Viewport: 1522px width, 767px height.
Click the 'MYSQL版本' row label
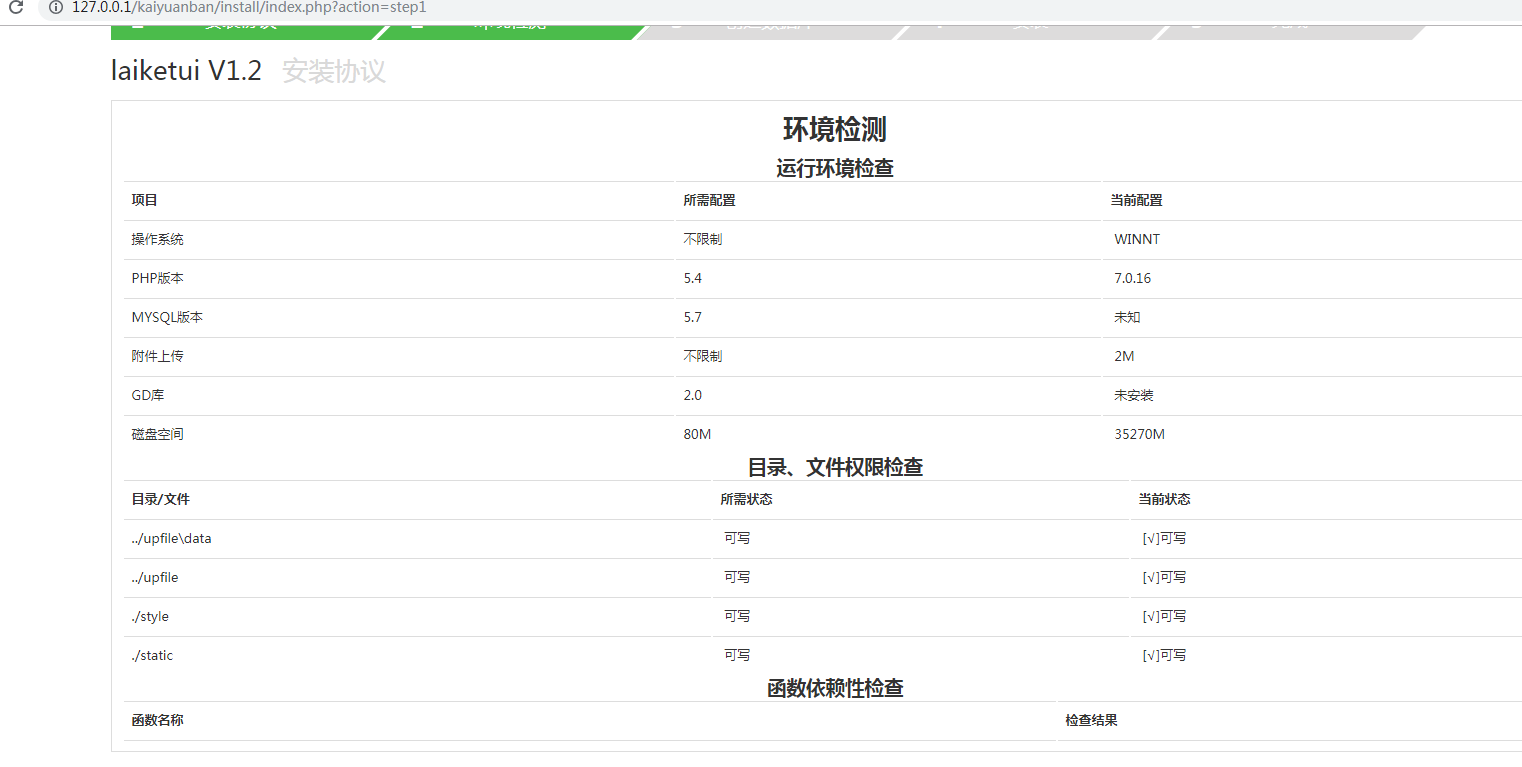click(167, 317)
